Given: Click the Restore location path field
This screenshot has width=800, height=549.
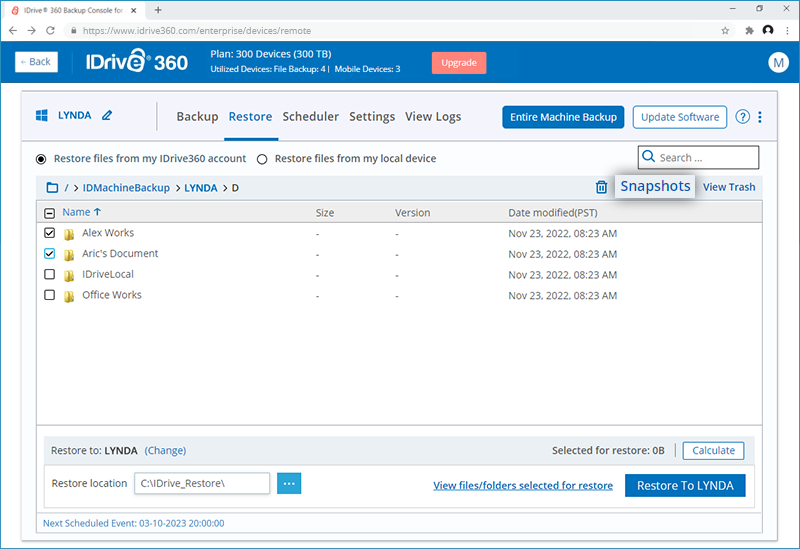Looking at the screenshot, I should pyautogui.click(x=202, y=483).
